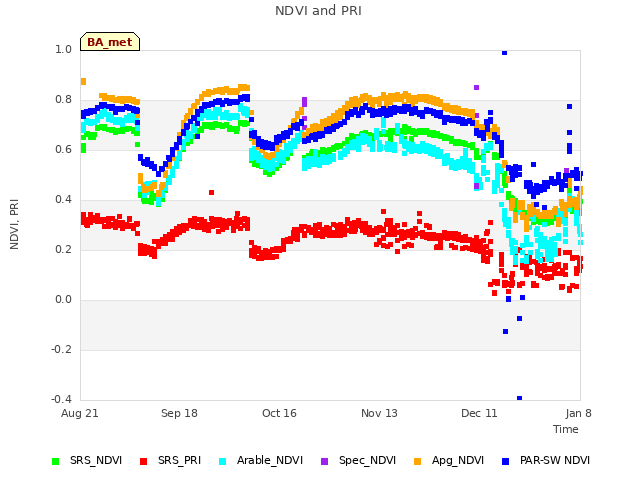This screenshot has width=640, height=480.
Task: Click the BA_met site label
Action: [x=110, y=42]
